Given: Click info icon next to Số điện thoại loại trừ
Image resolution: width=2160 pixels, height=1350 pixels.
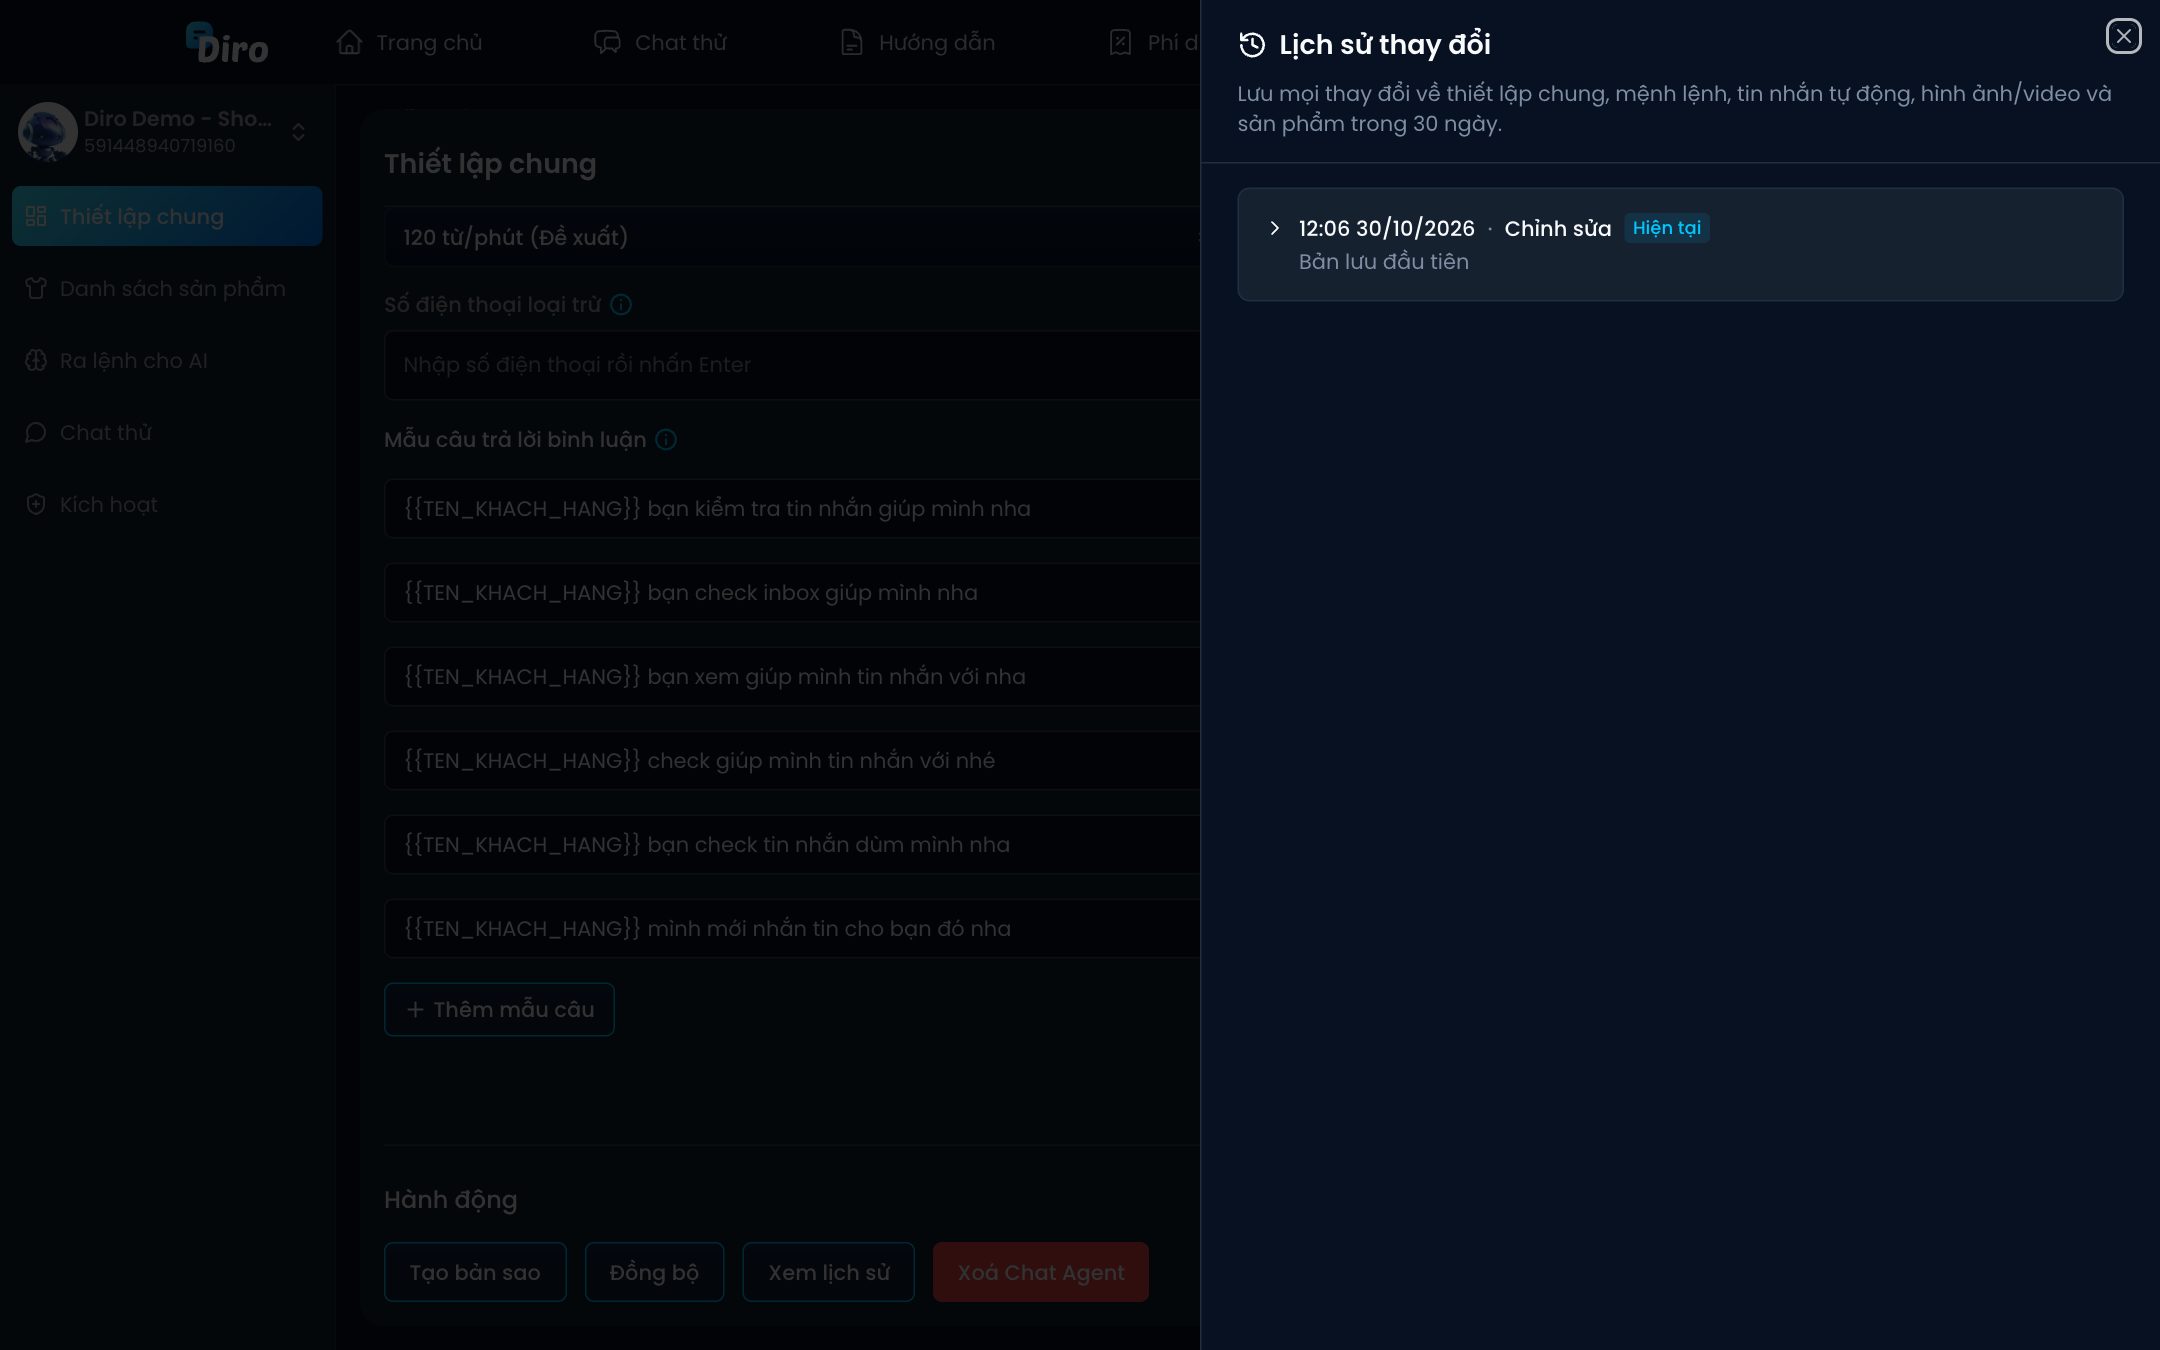Looking at the screenshot, I should (621, 304).
